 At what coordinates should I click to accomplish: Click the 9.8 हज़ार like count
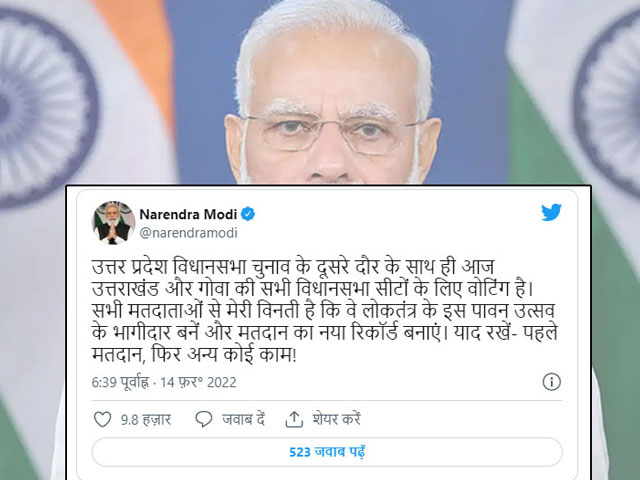(146, 420)
